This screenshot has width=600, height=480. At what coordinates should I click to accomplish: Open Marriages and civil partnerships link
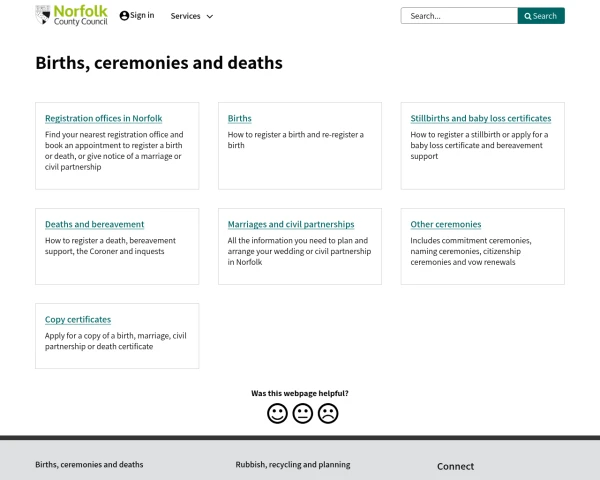(x=290, y=224)
